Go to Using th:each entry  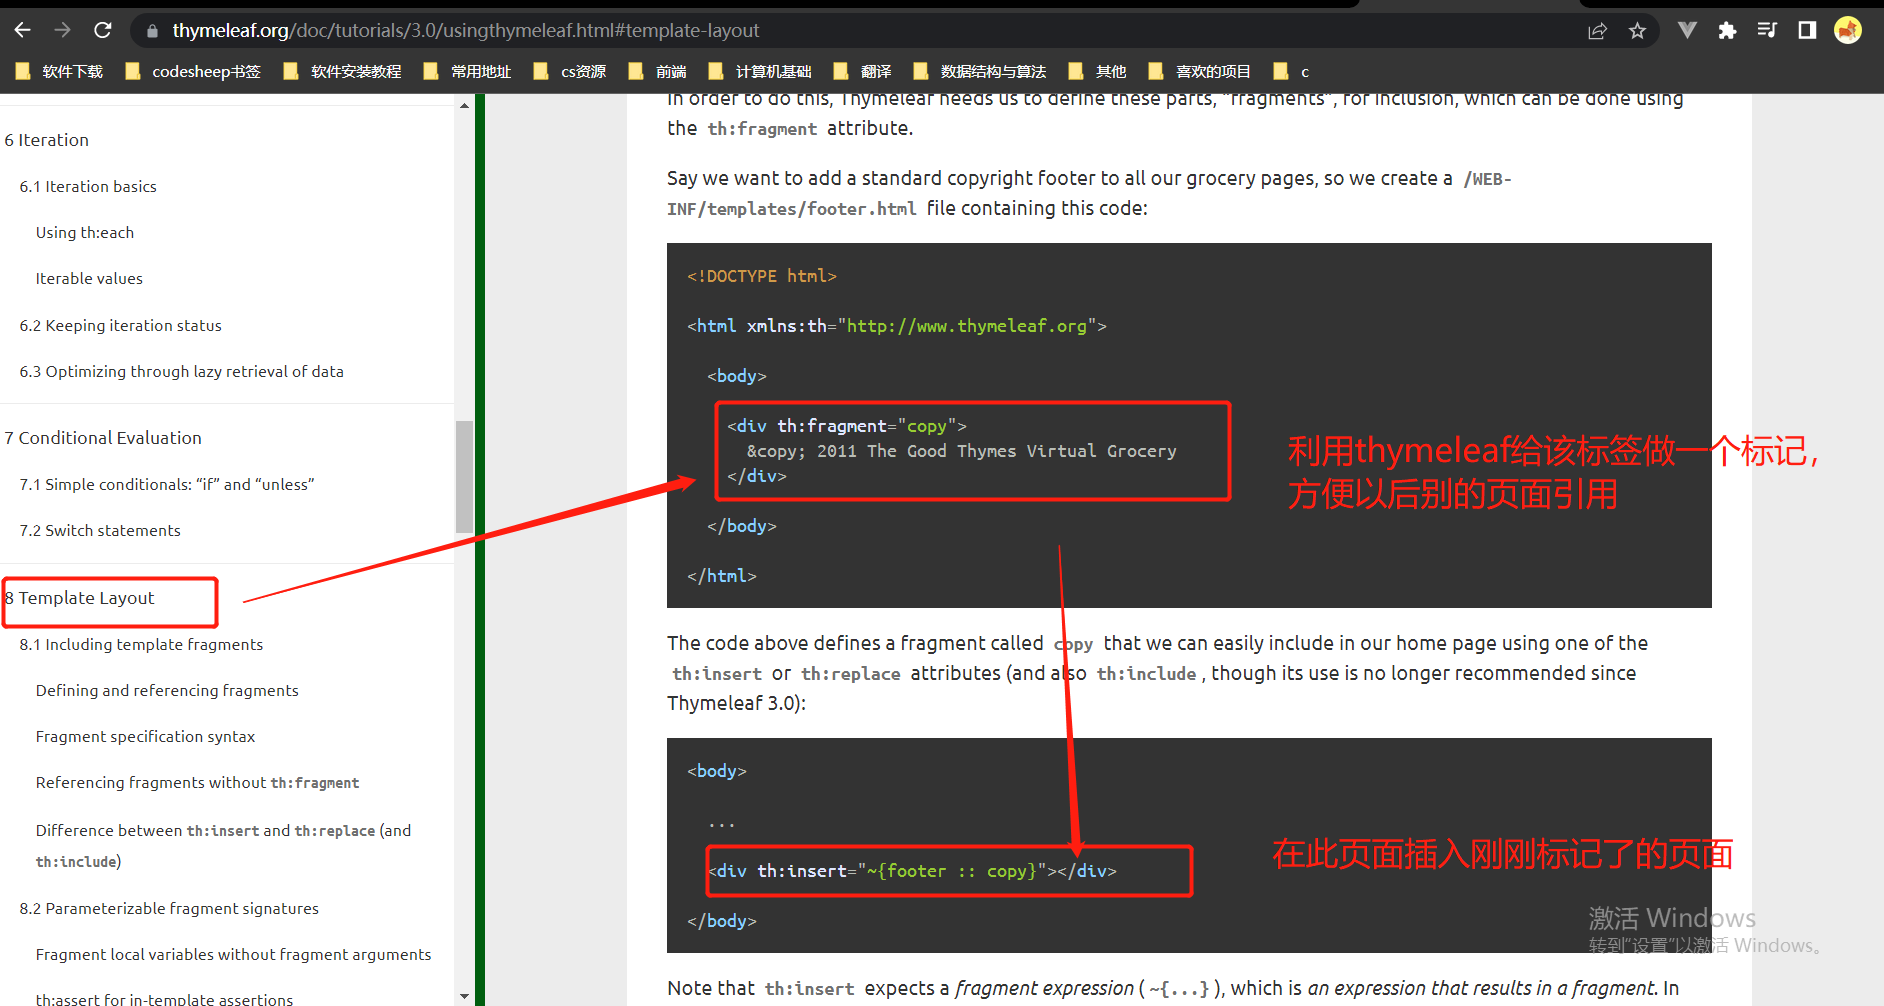(x=85, y=232)
